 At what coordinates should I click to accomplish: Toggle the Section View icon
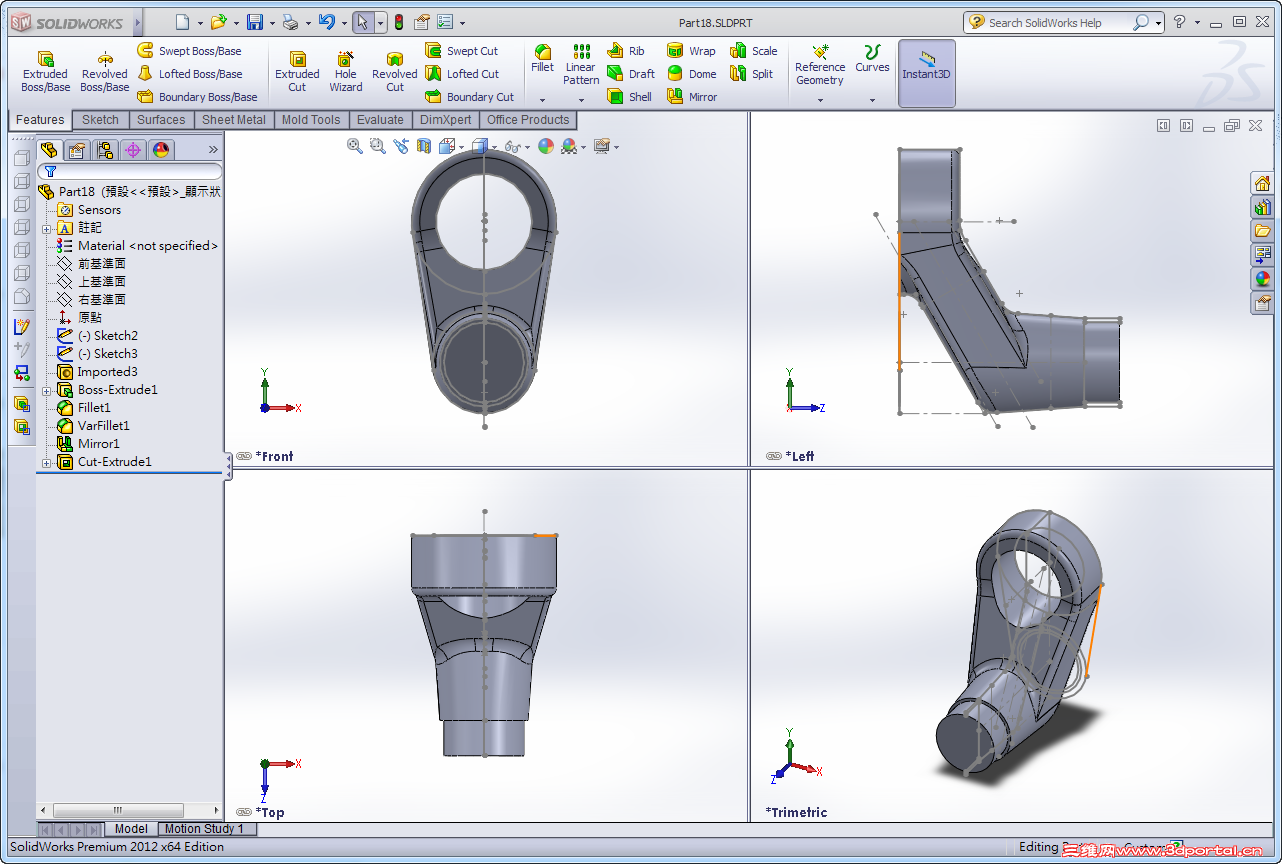(424, 146)
